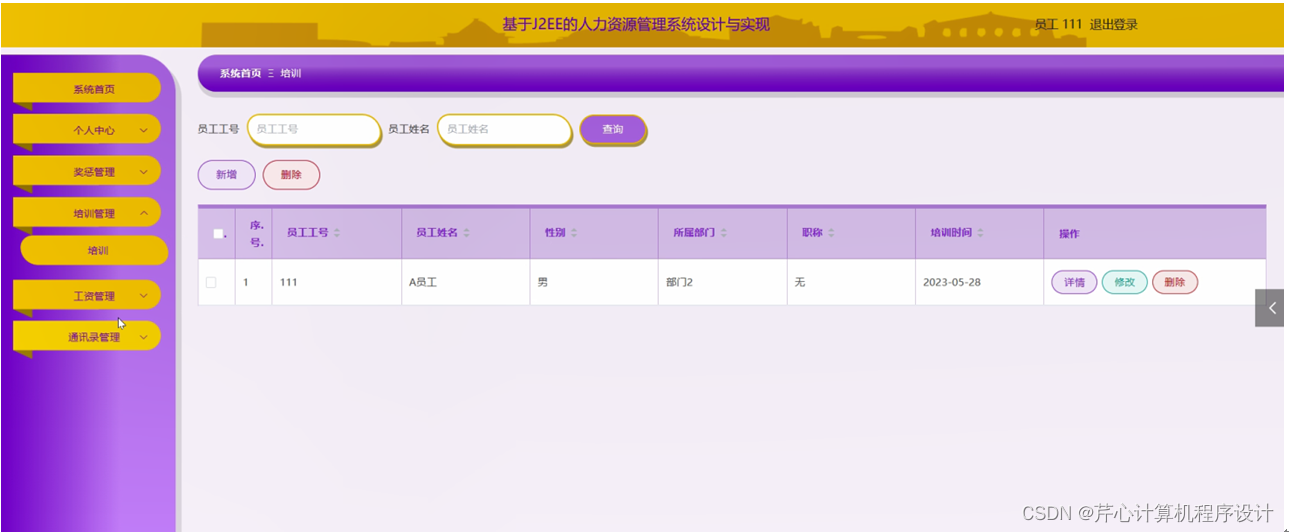This screenshot has height=532, width=1289.
Task: Click the 新增 button
Action: (x=227, y=175)
